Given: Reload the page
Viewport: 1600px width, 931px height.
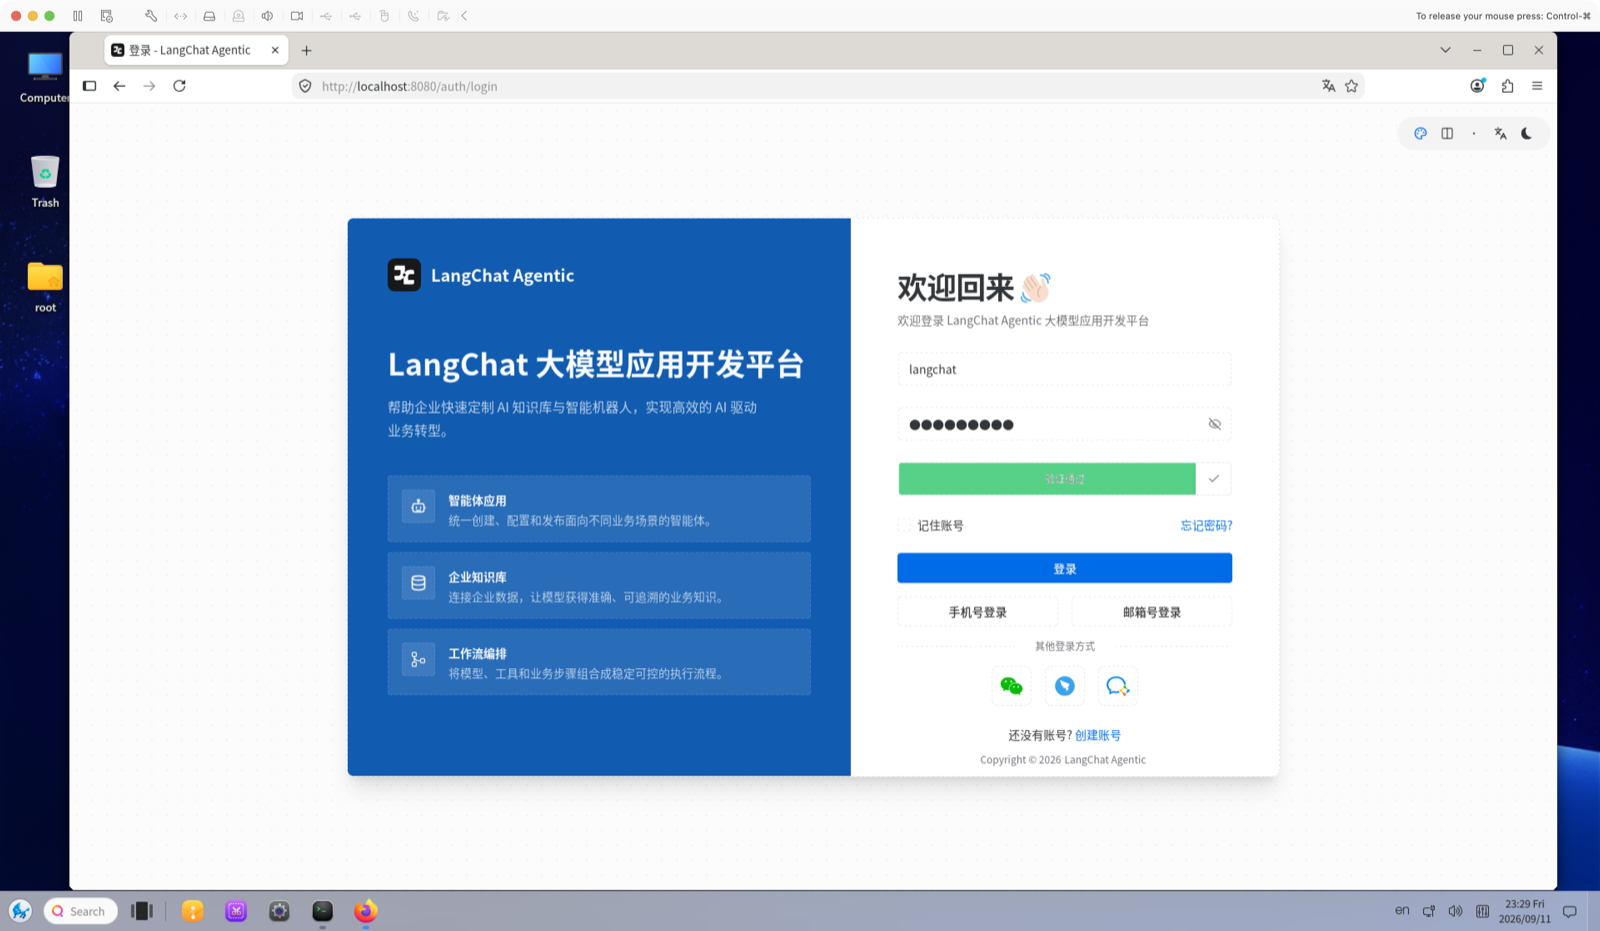Looking at the screenshot, I should coord(180,86).
